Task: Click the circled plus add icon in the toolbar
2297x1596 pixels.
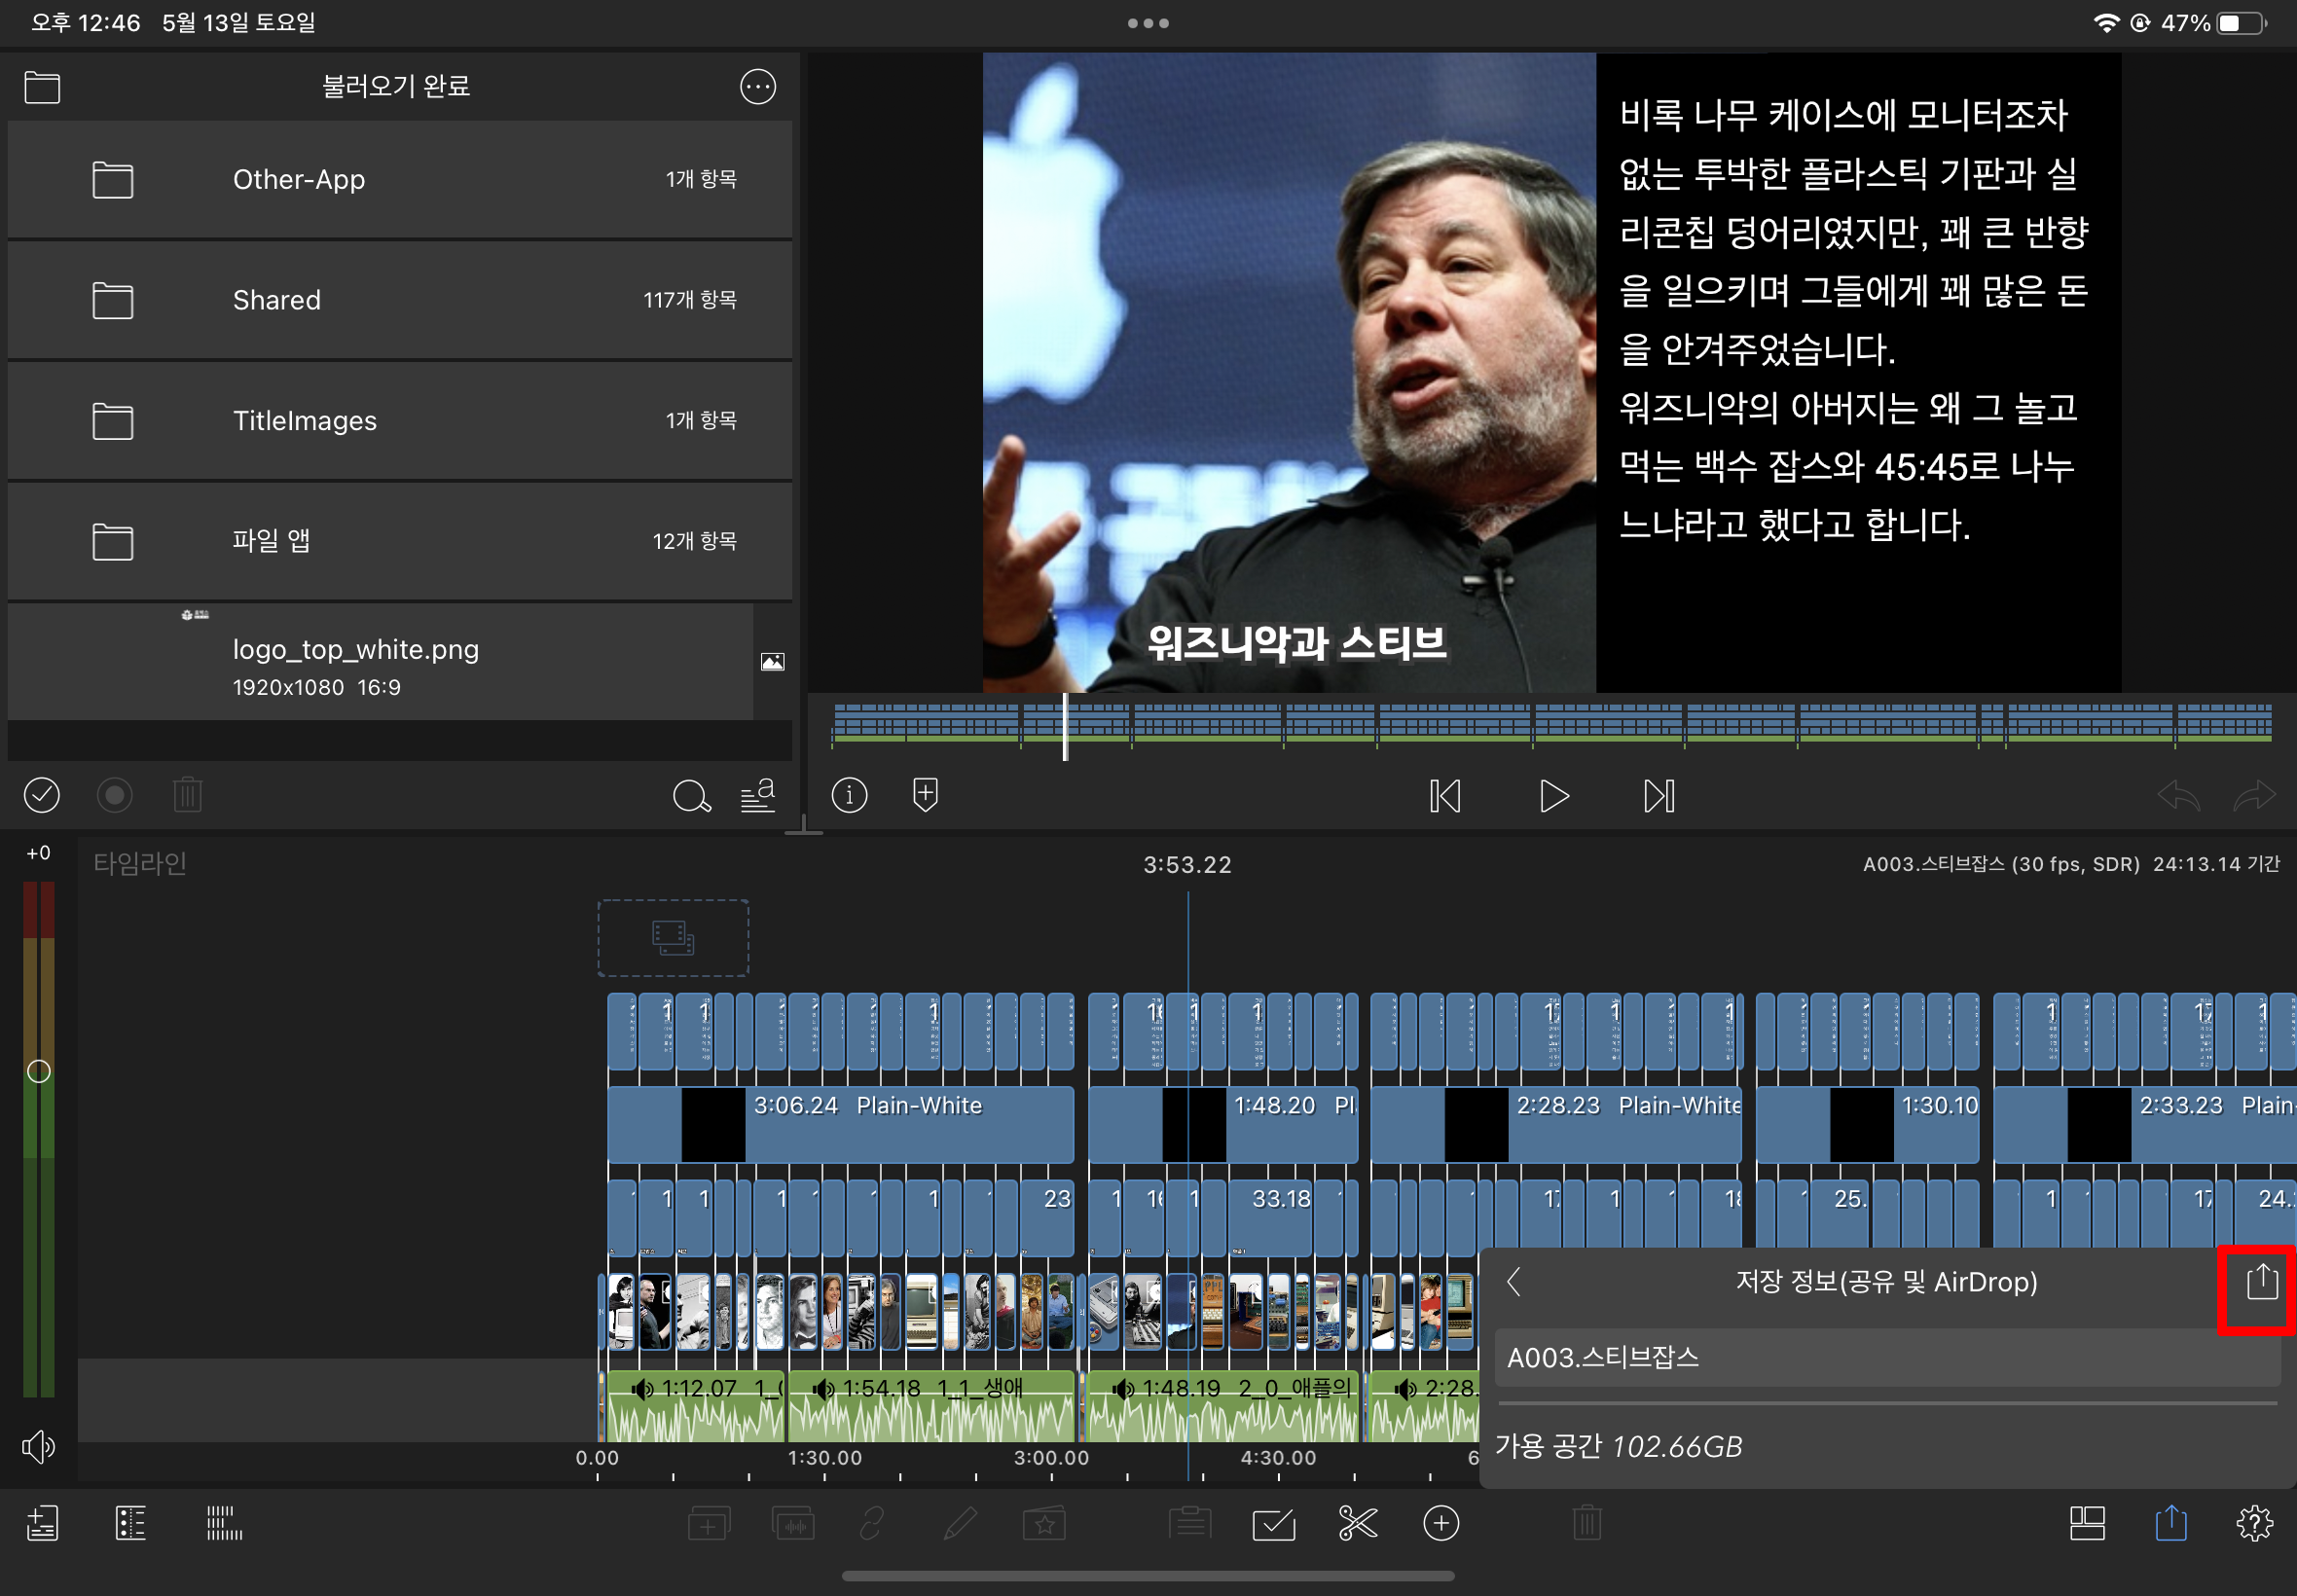Action: click(1441, 1524)
